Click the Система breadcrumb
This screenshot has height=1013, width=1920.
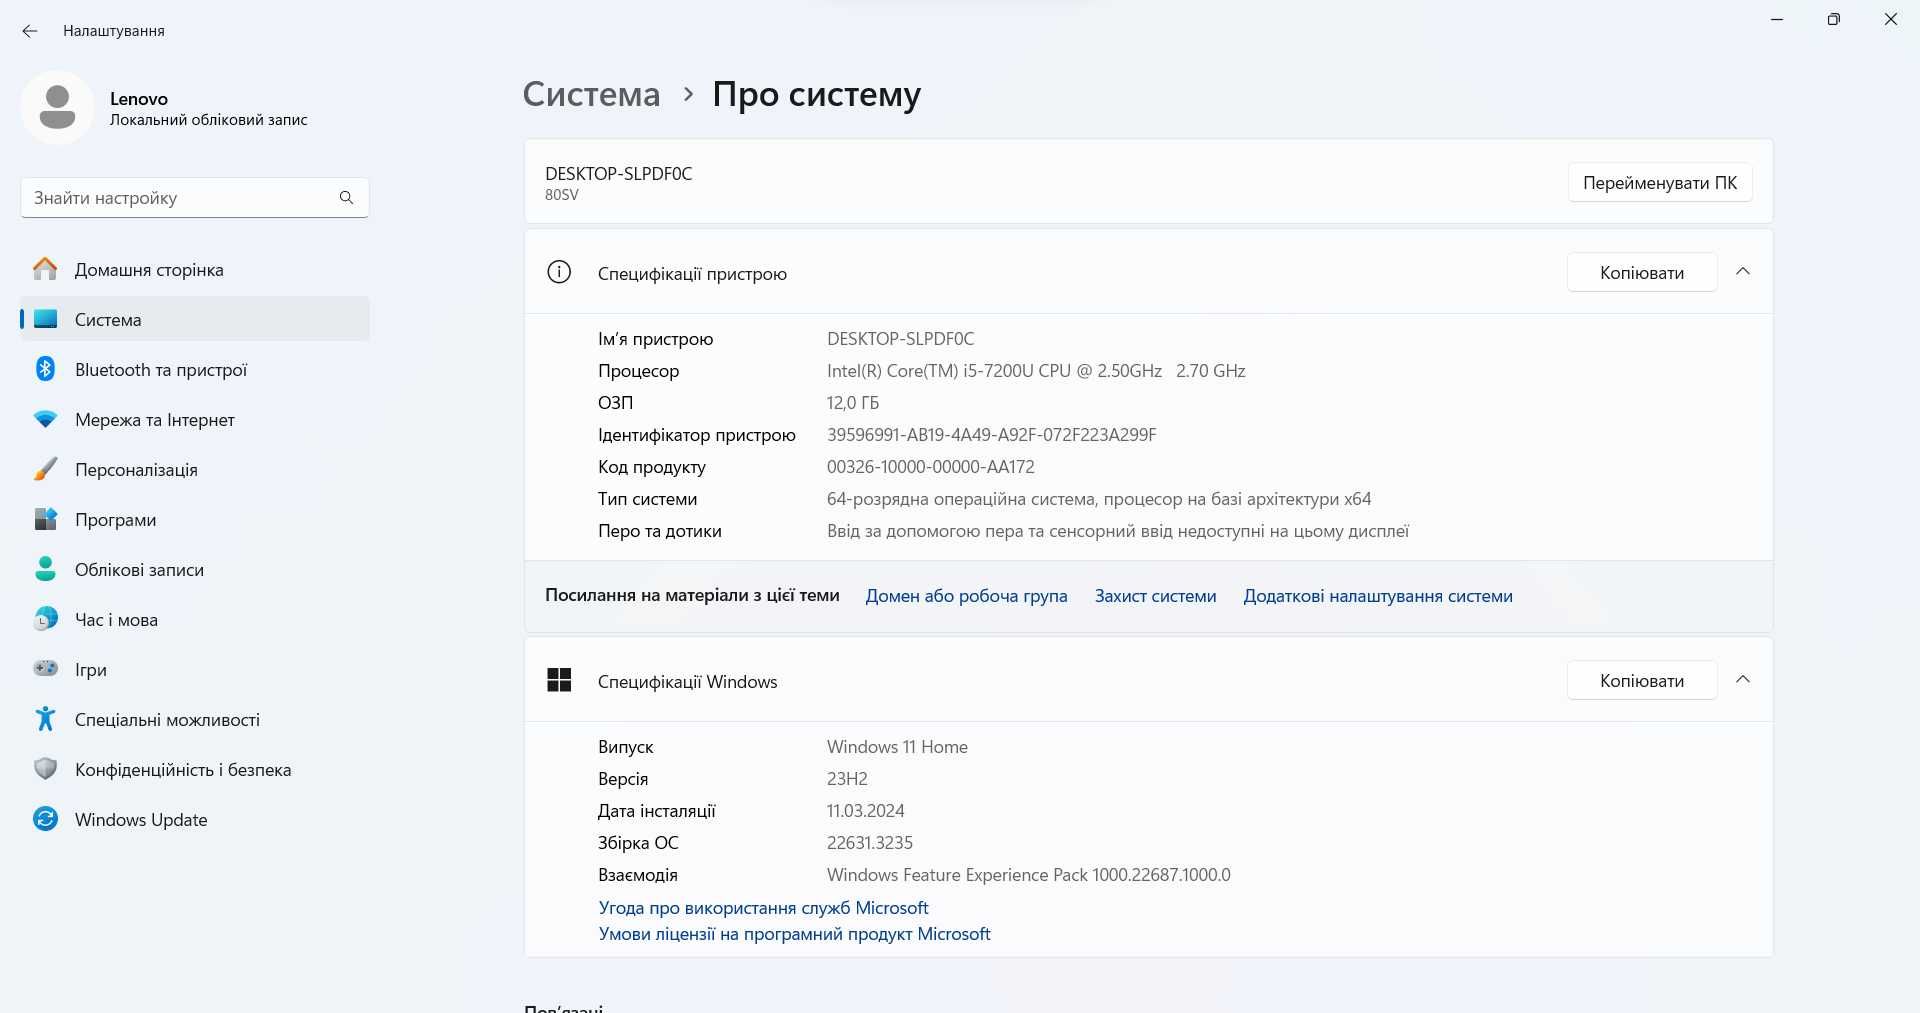(591, 94)
